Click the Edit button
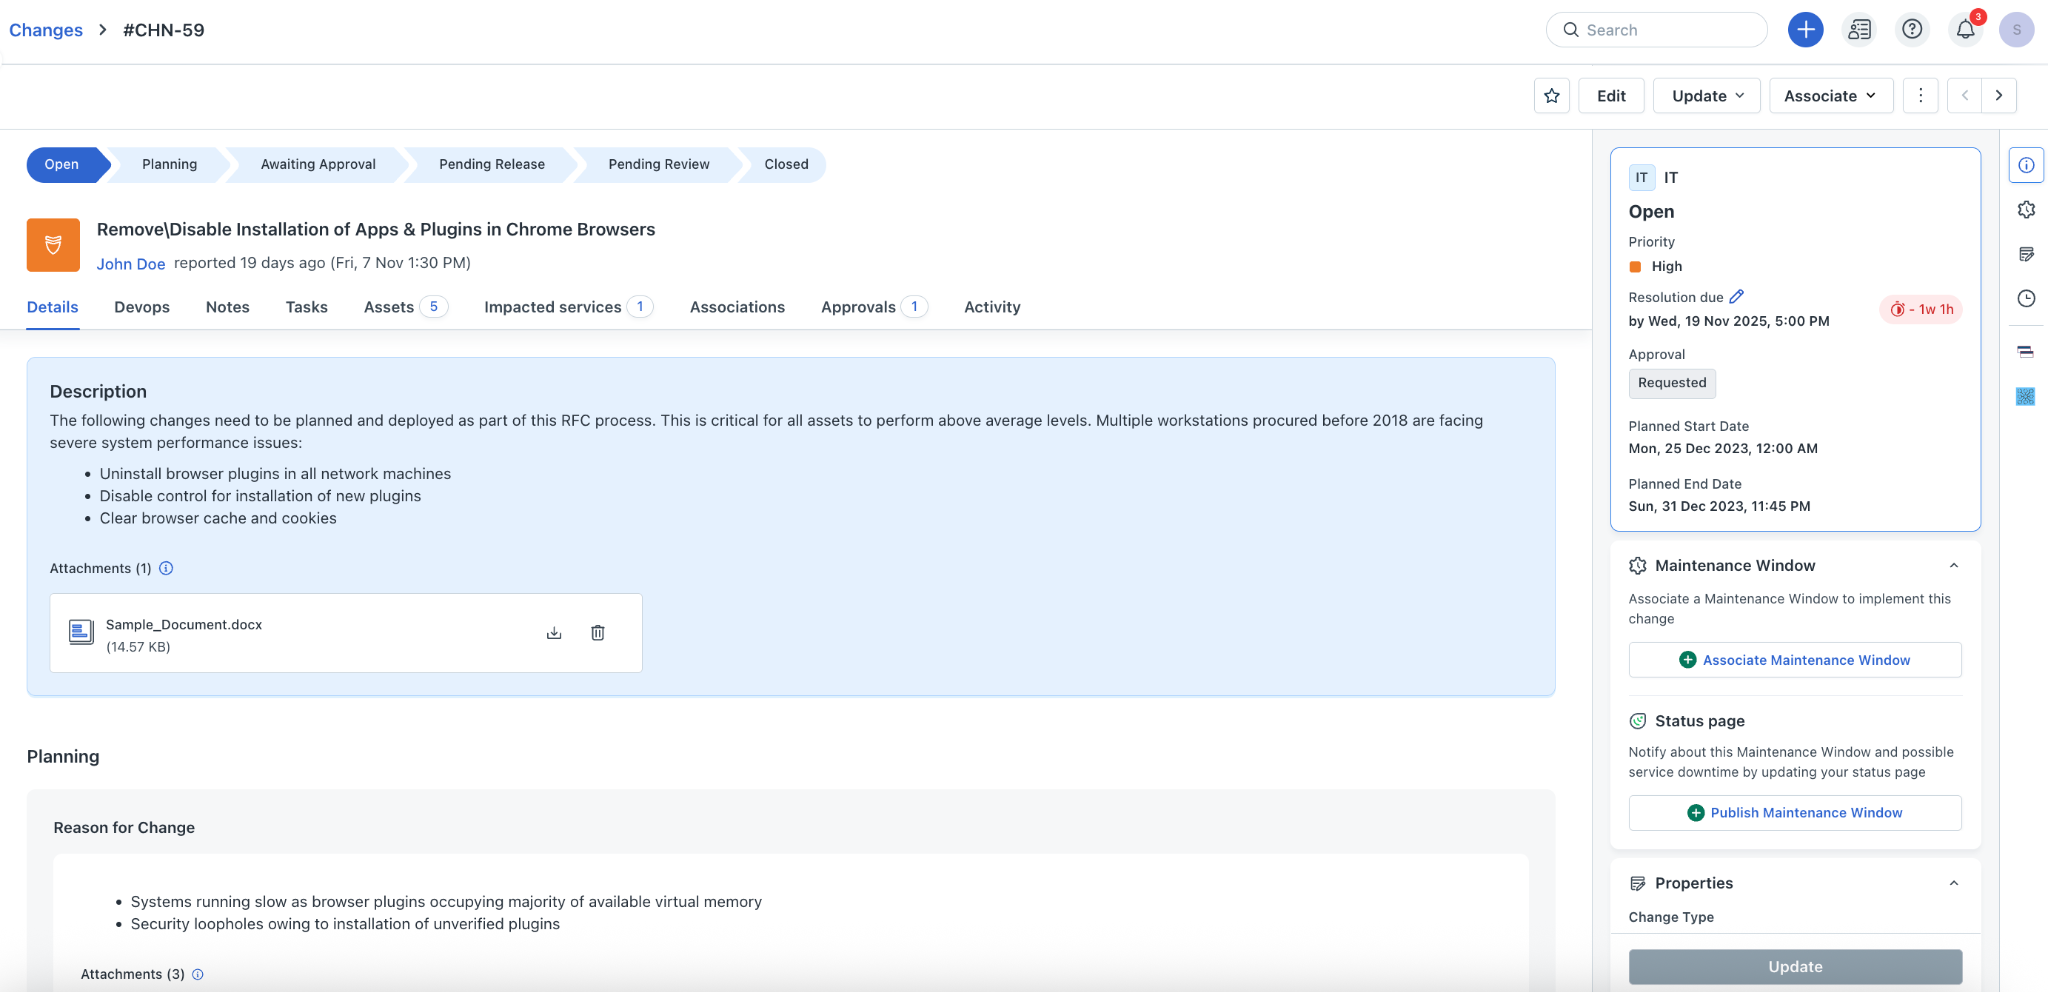This screenshot has width=2048, height=992. point(1611,96)
